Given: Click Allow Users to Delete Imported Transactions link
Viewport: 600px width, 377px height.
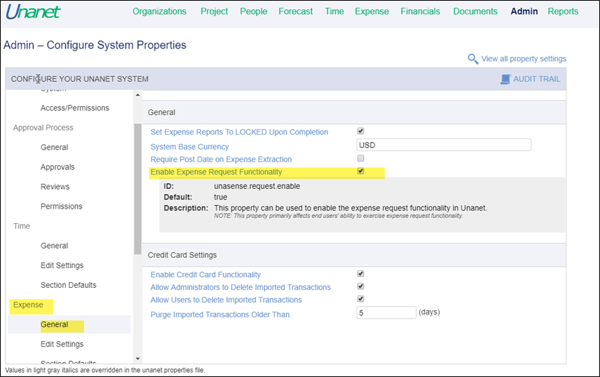Looking at the screenshot, I should [226, 300].
